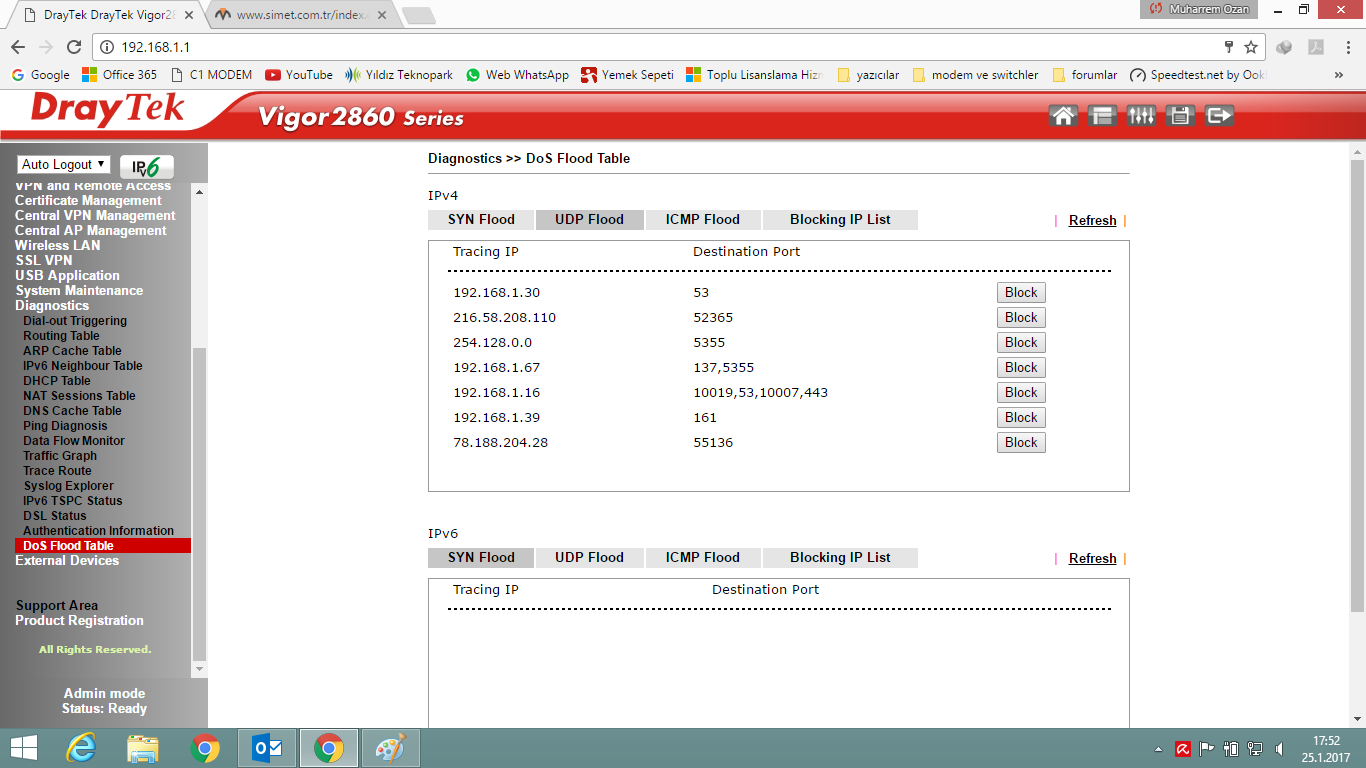Click the floppy disk save icon
The height and width of the screenshot is (768, 1366).
click(x=1180, y=116)
